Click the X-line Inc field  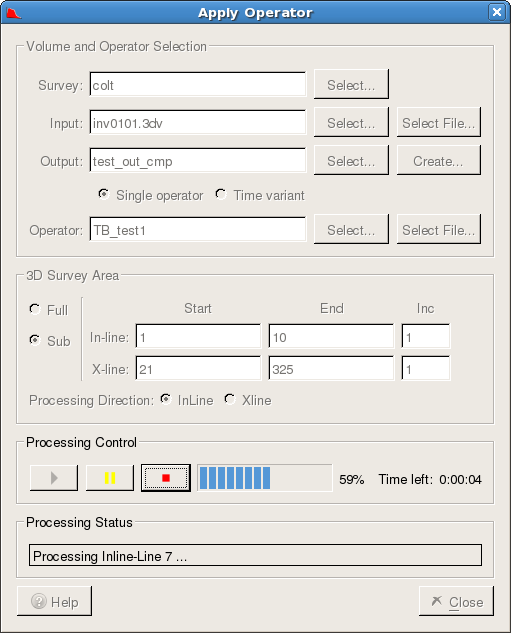(x=426, y=368)
